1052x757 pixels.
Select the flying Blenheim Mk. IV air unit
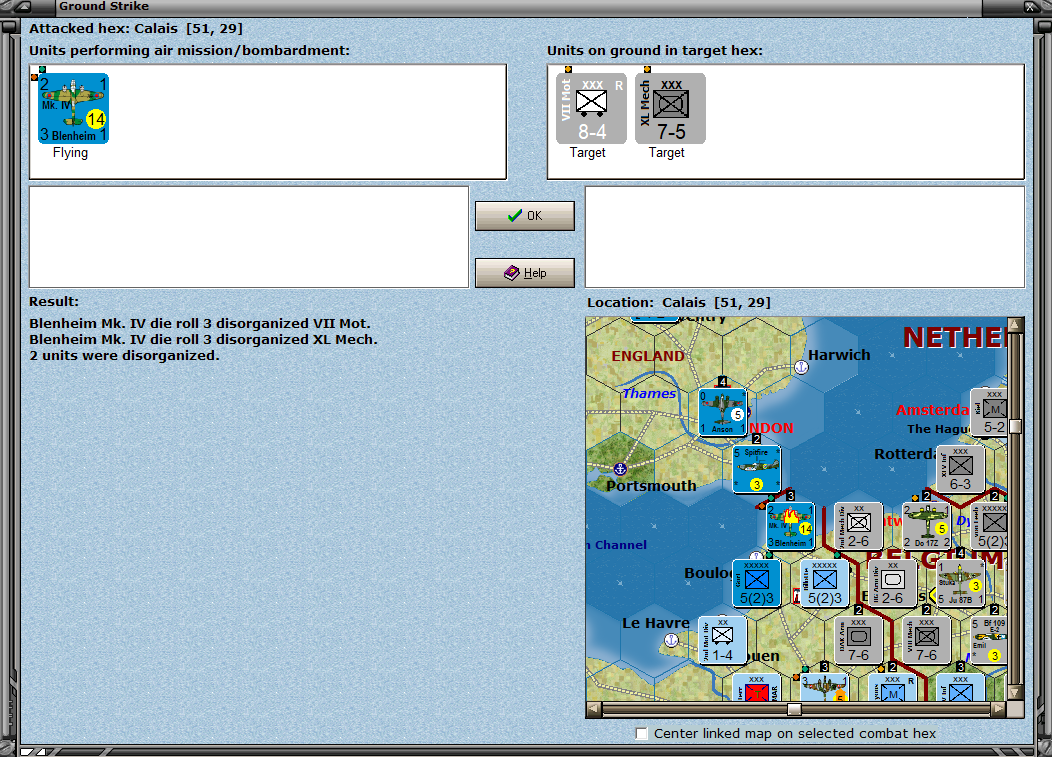pyautogui.click(x=73, y=109)
